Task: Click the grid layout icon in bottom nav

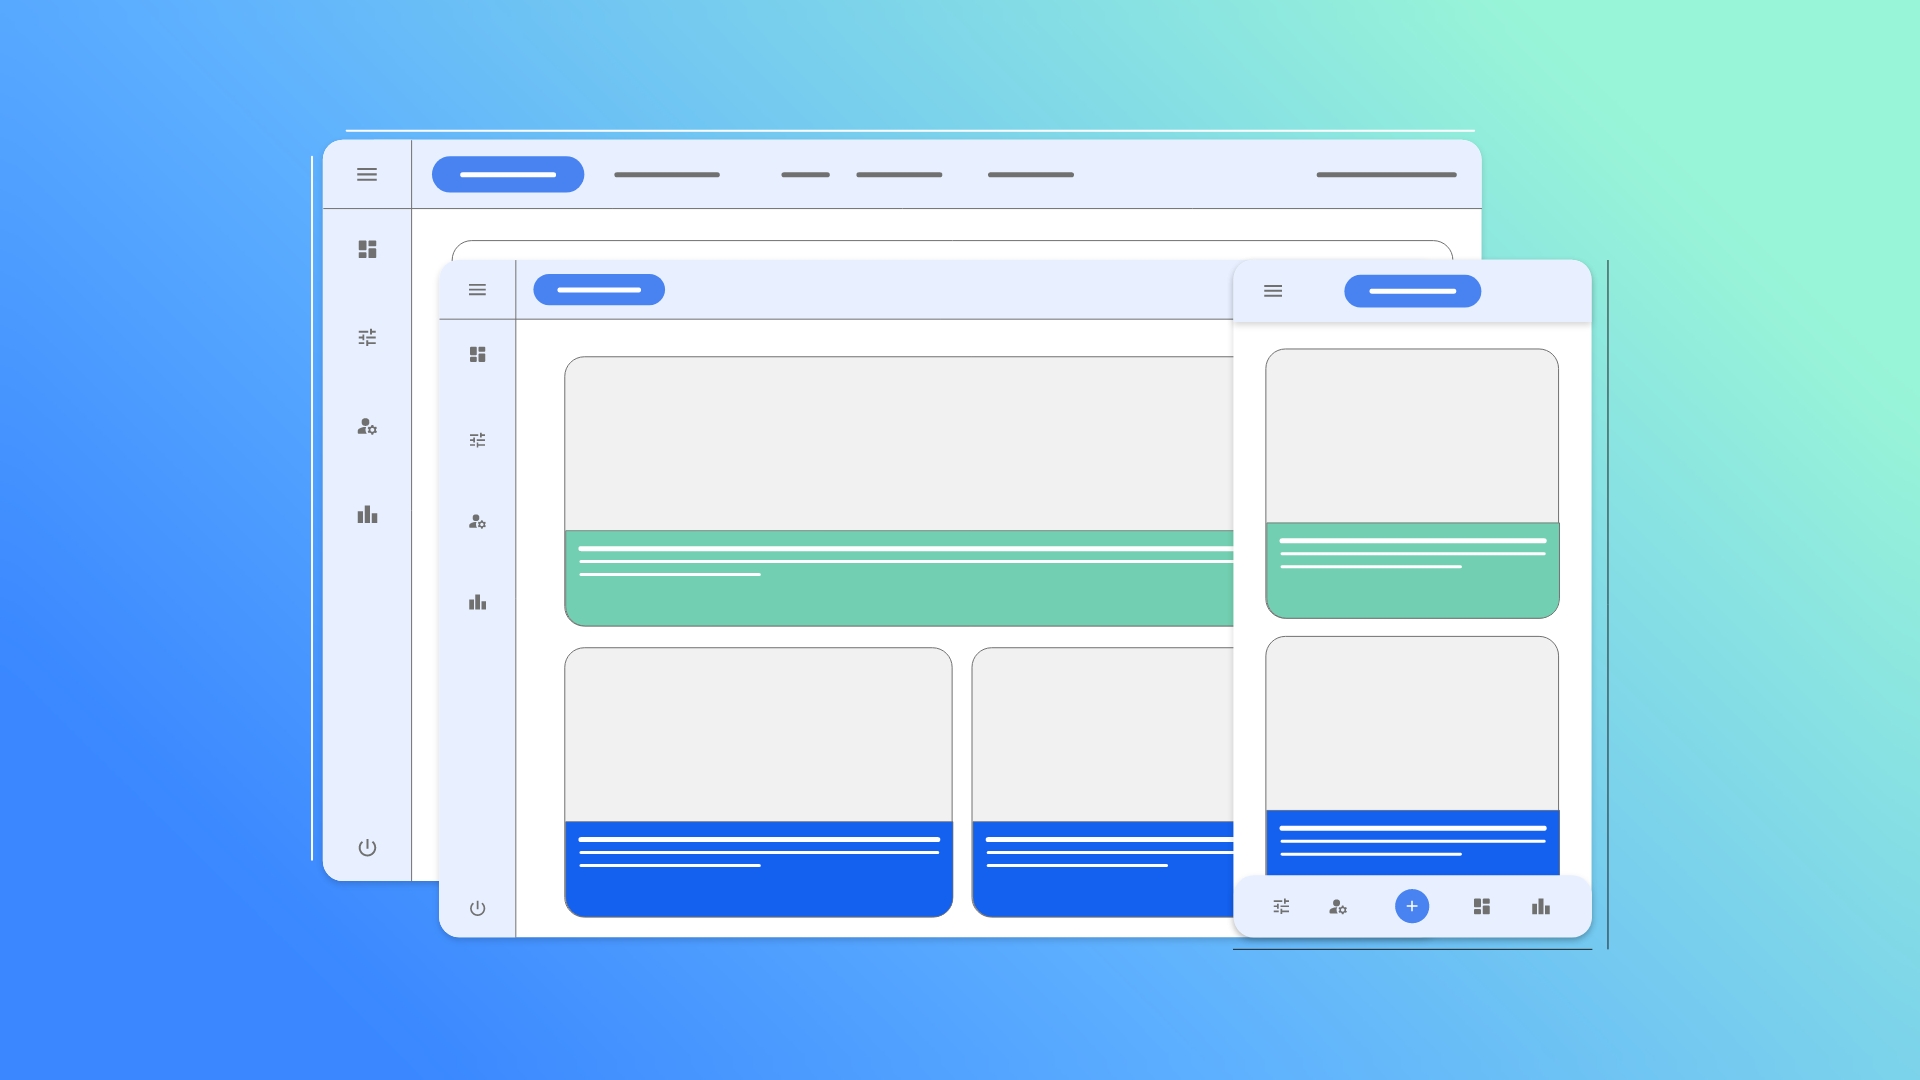Action: click(1482, 907)
